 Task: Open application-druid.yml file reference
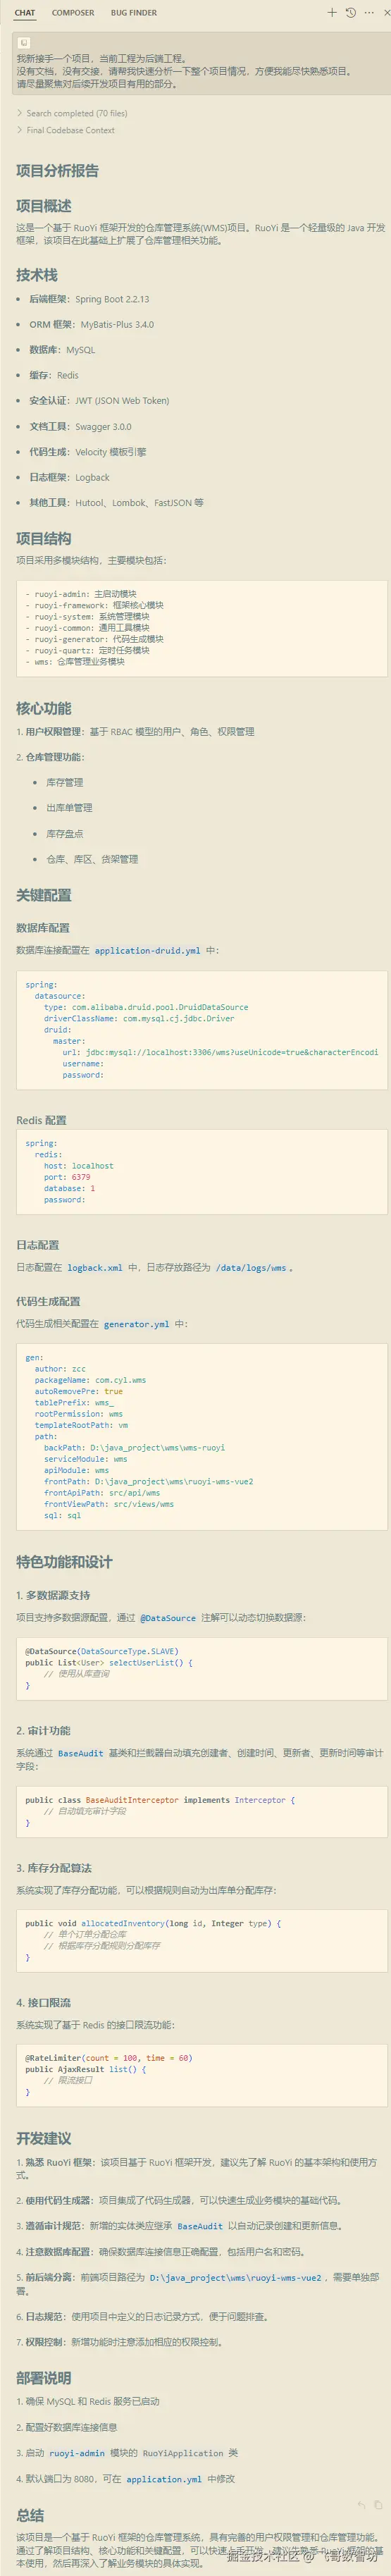[147, 950]
